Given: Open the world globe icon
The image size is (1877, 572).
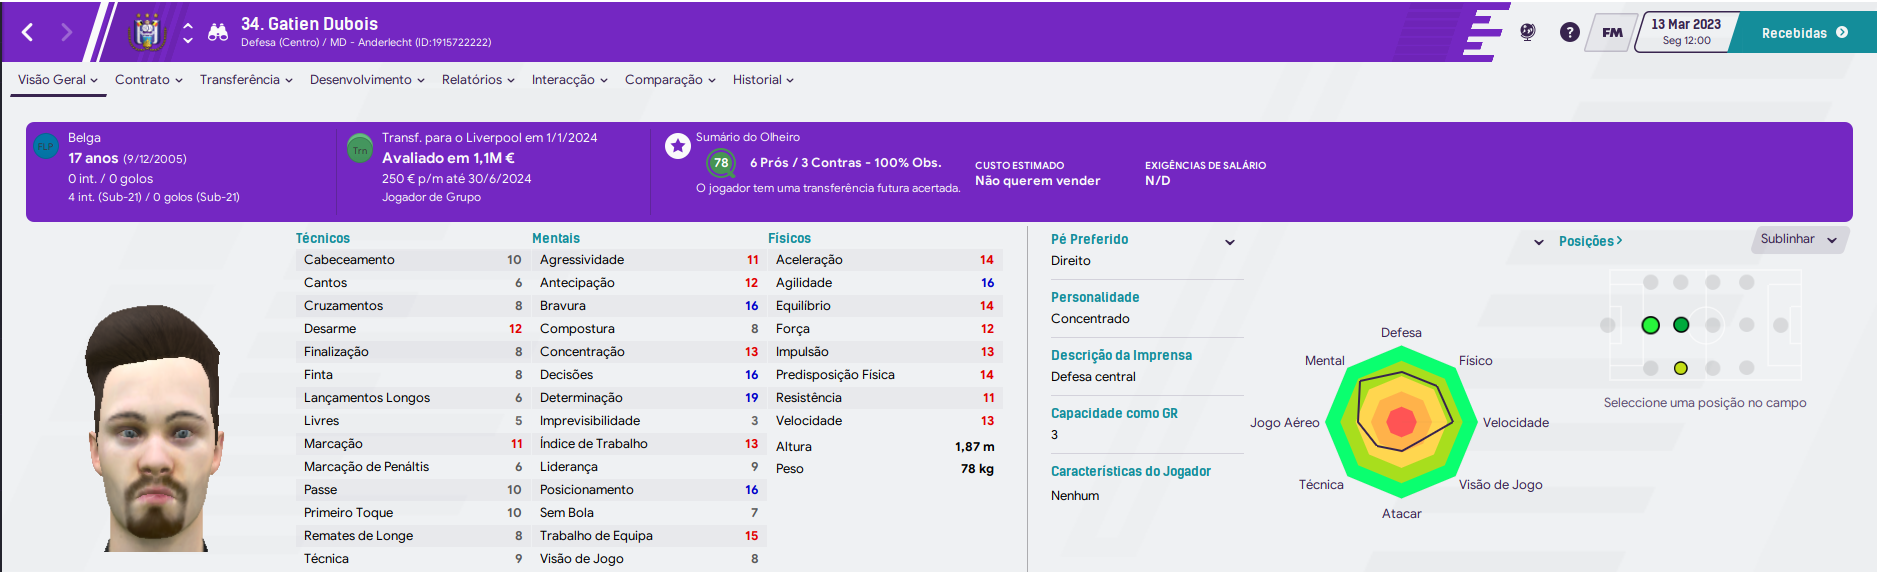Looking at the screenshot, I should coord(1527,32).
